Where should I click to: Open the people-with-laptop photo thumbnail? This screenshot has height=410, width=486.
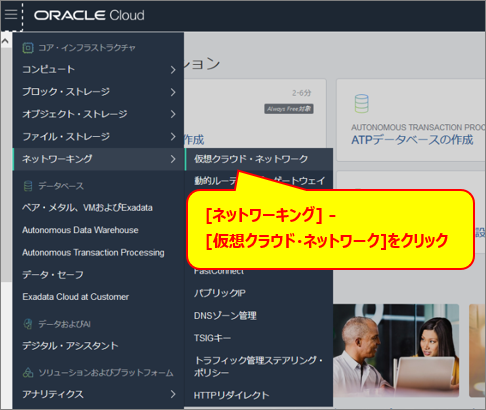click(x=396, y=350)
